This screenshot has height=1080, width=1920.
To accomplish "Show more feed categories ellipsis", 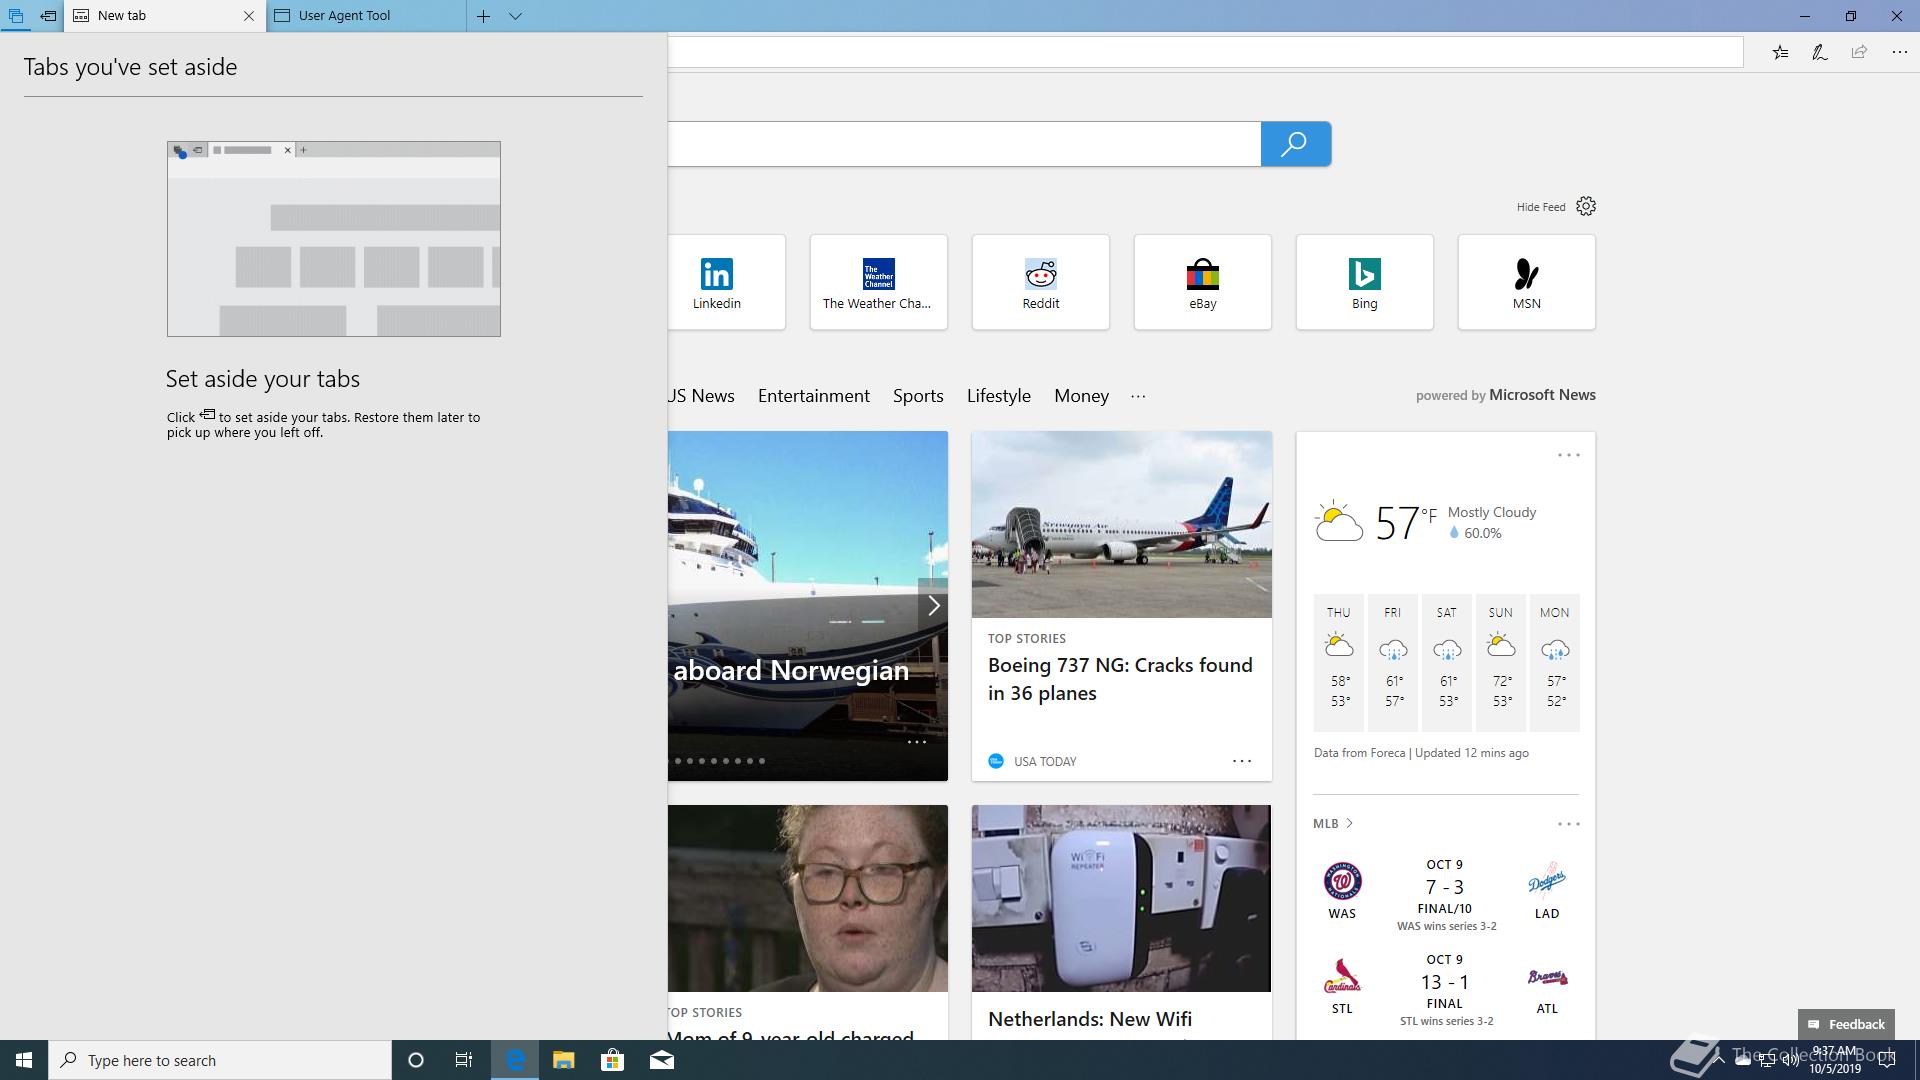I will click(x=1138, y=396).
